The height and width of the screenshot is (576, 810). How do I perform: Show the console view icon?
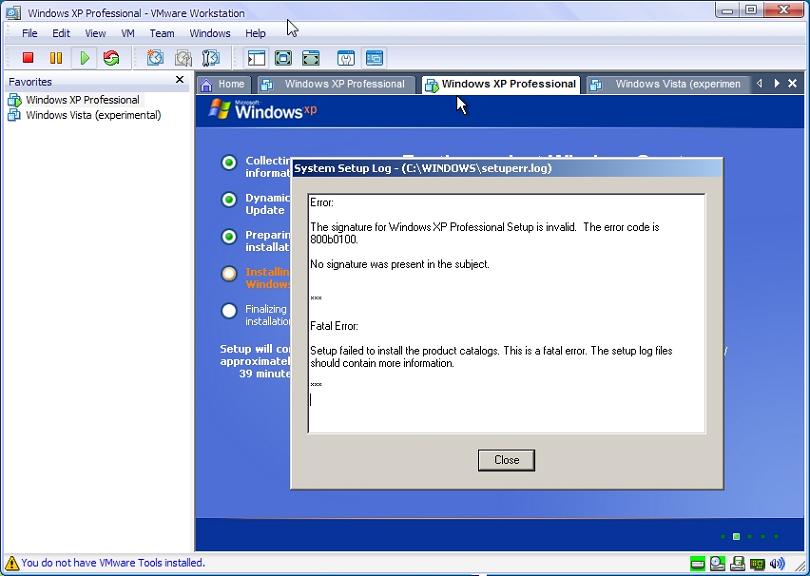tap(374, 58)
